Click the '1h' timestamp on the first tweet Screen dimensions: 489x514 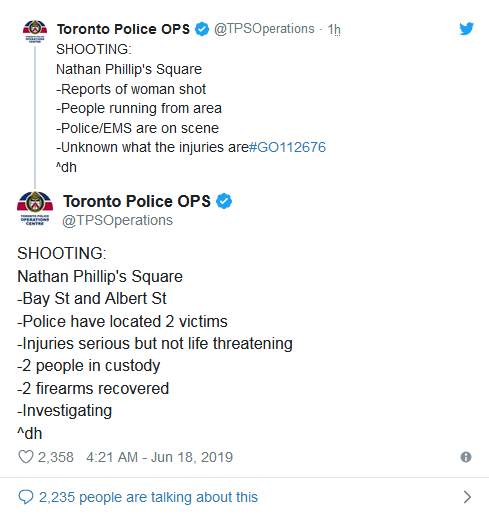tap(334, 29)
